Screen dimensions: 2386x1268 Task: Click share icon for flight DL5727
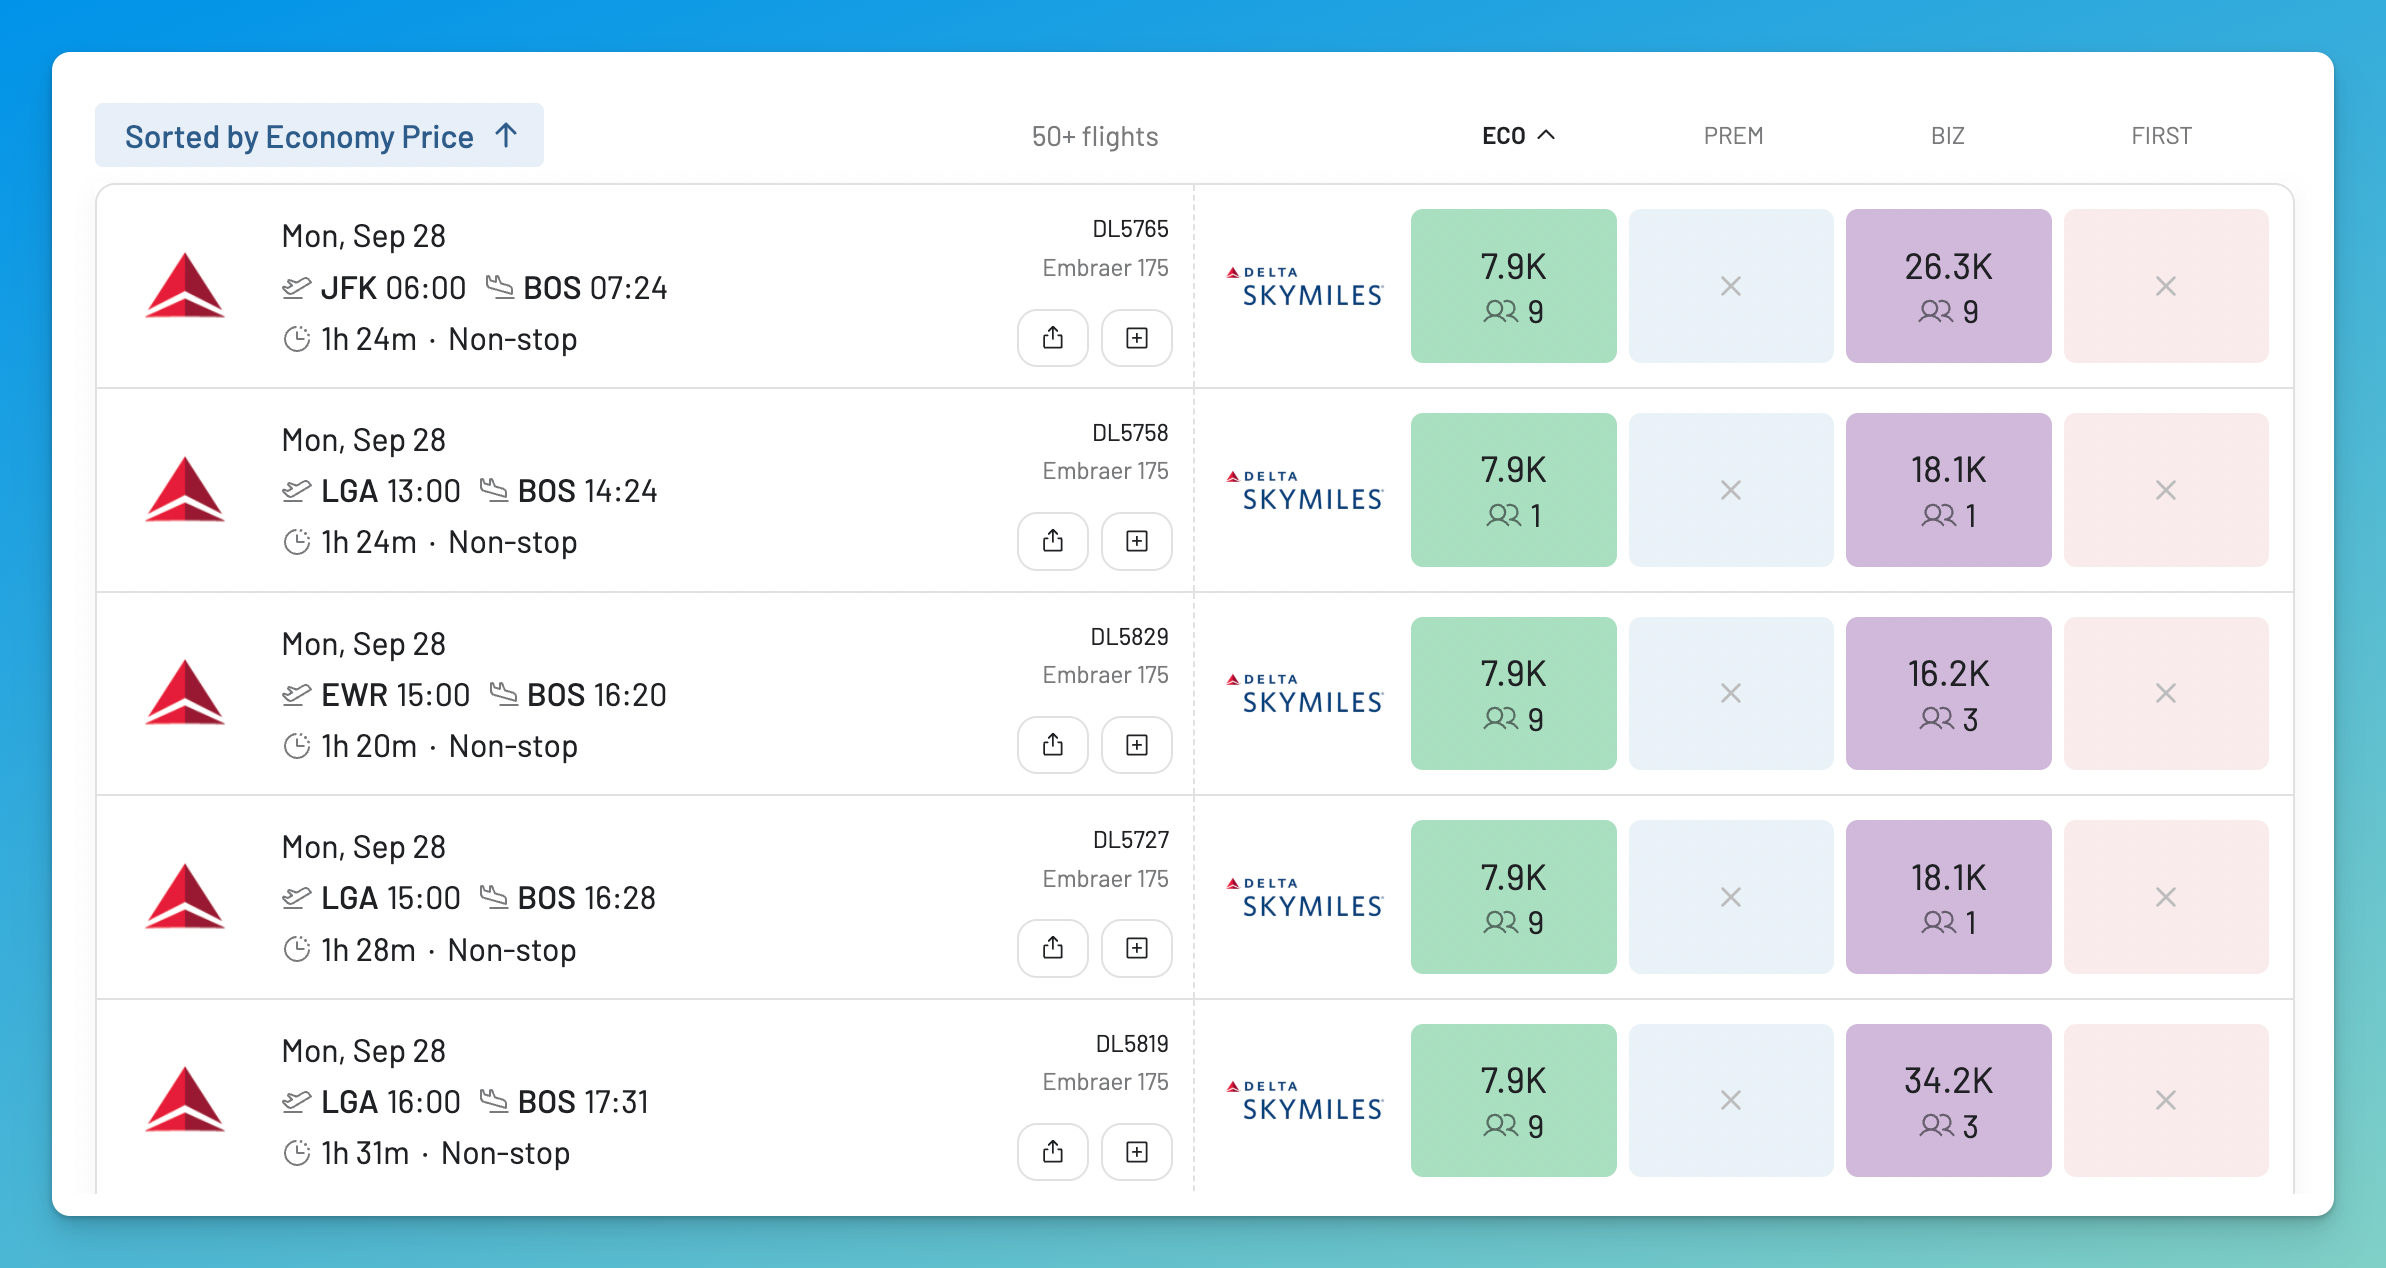(x=1052, y=948)
